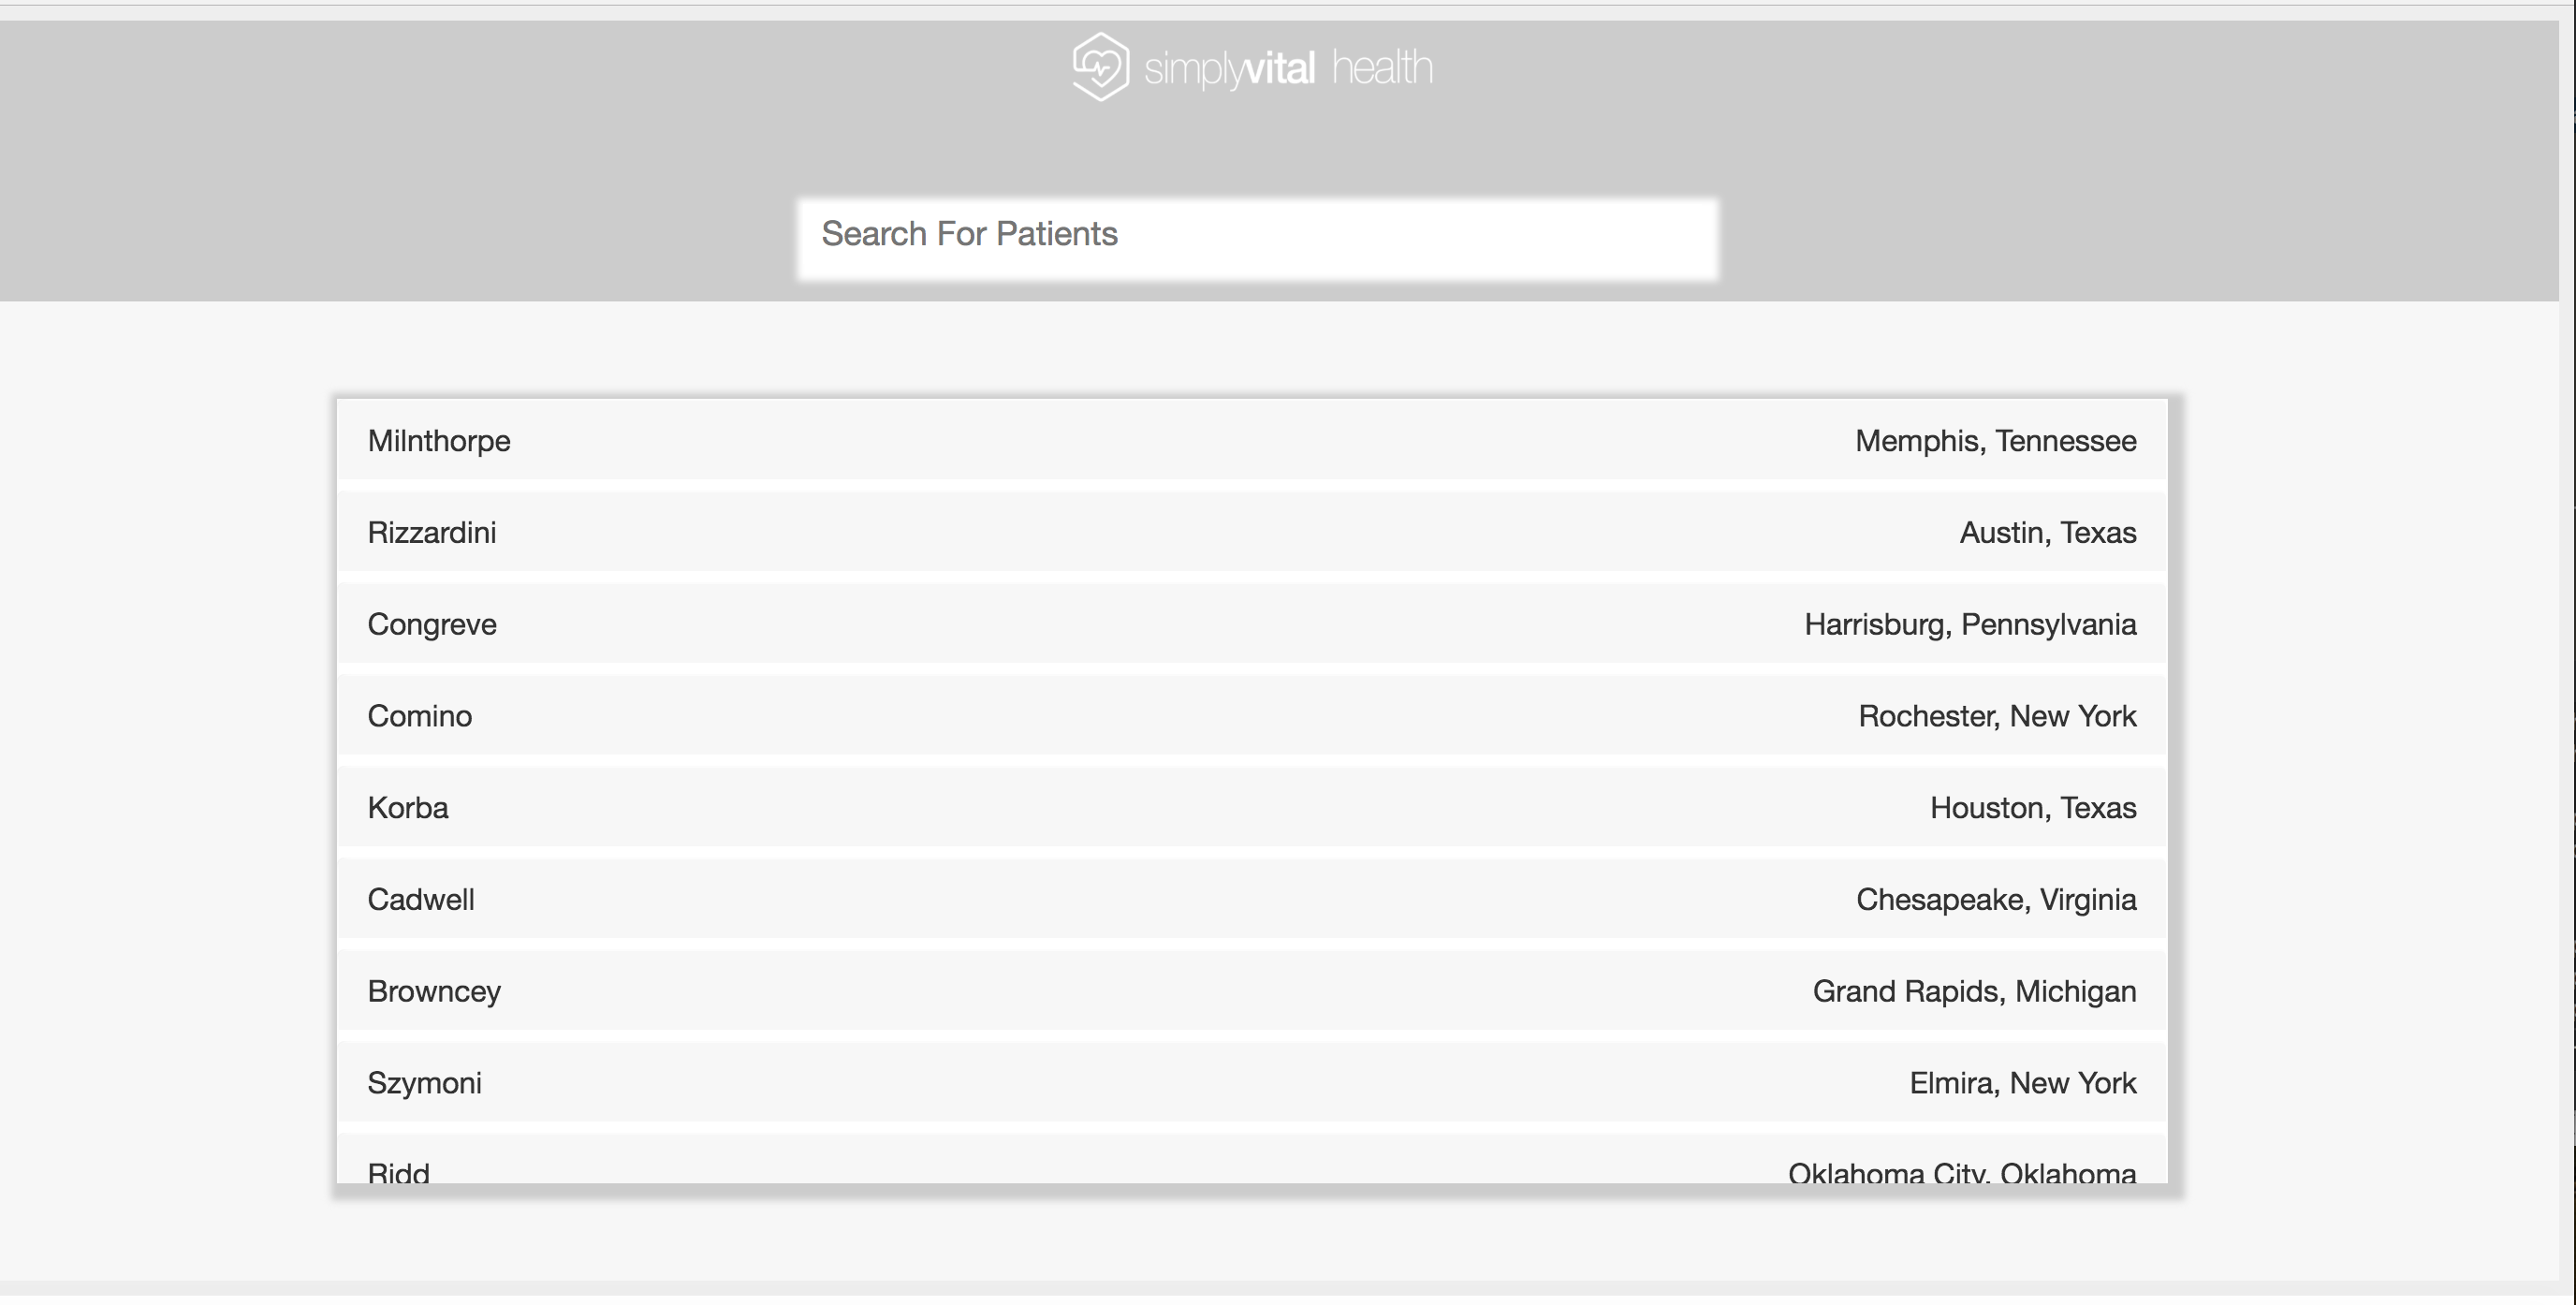
Task: Open patient record for Milnthorpe
Action: [x=439, y=440]
